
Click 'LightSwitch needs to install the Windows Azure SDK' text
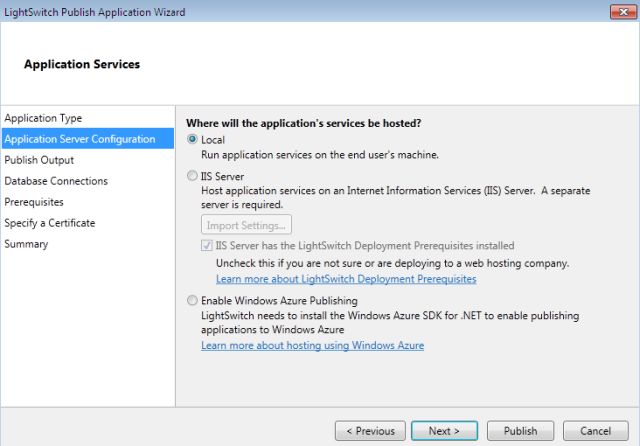pos(390,322)
